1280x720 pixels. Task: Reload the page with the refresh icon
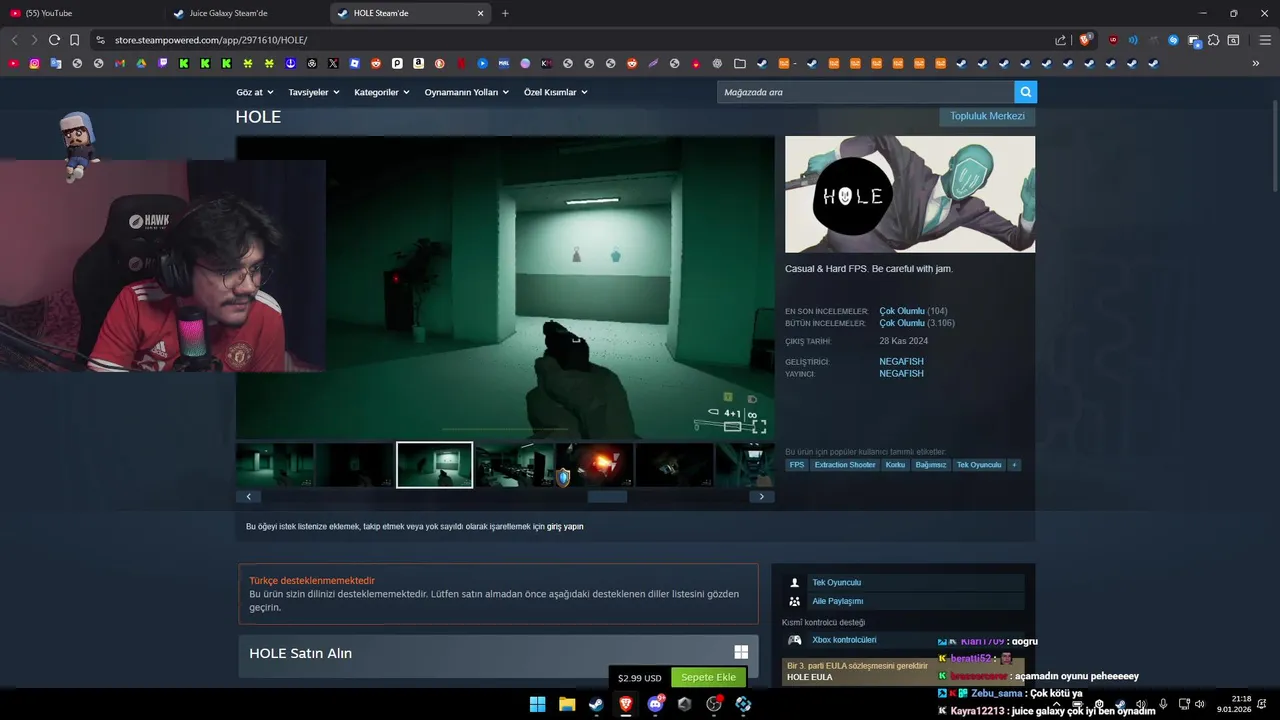click(54, 40)
